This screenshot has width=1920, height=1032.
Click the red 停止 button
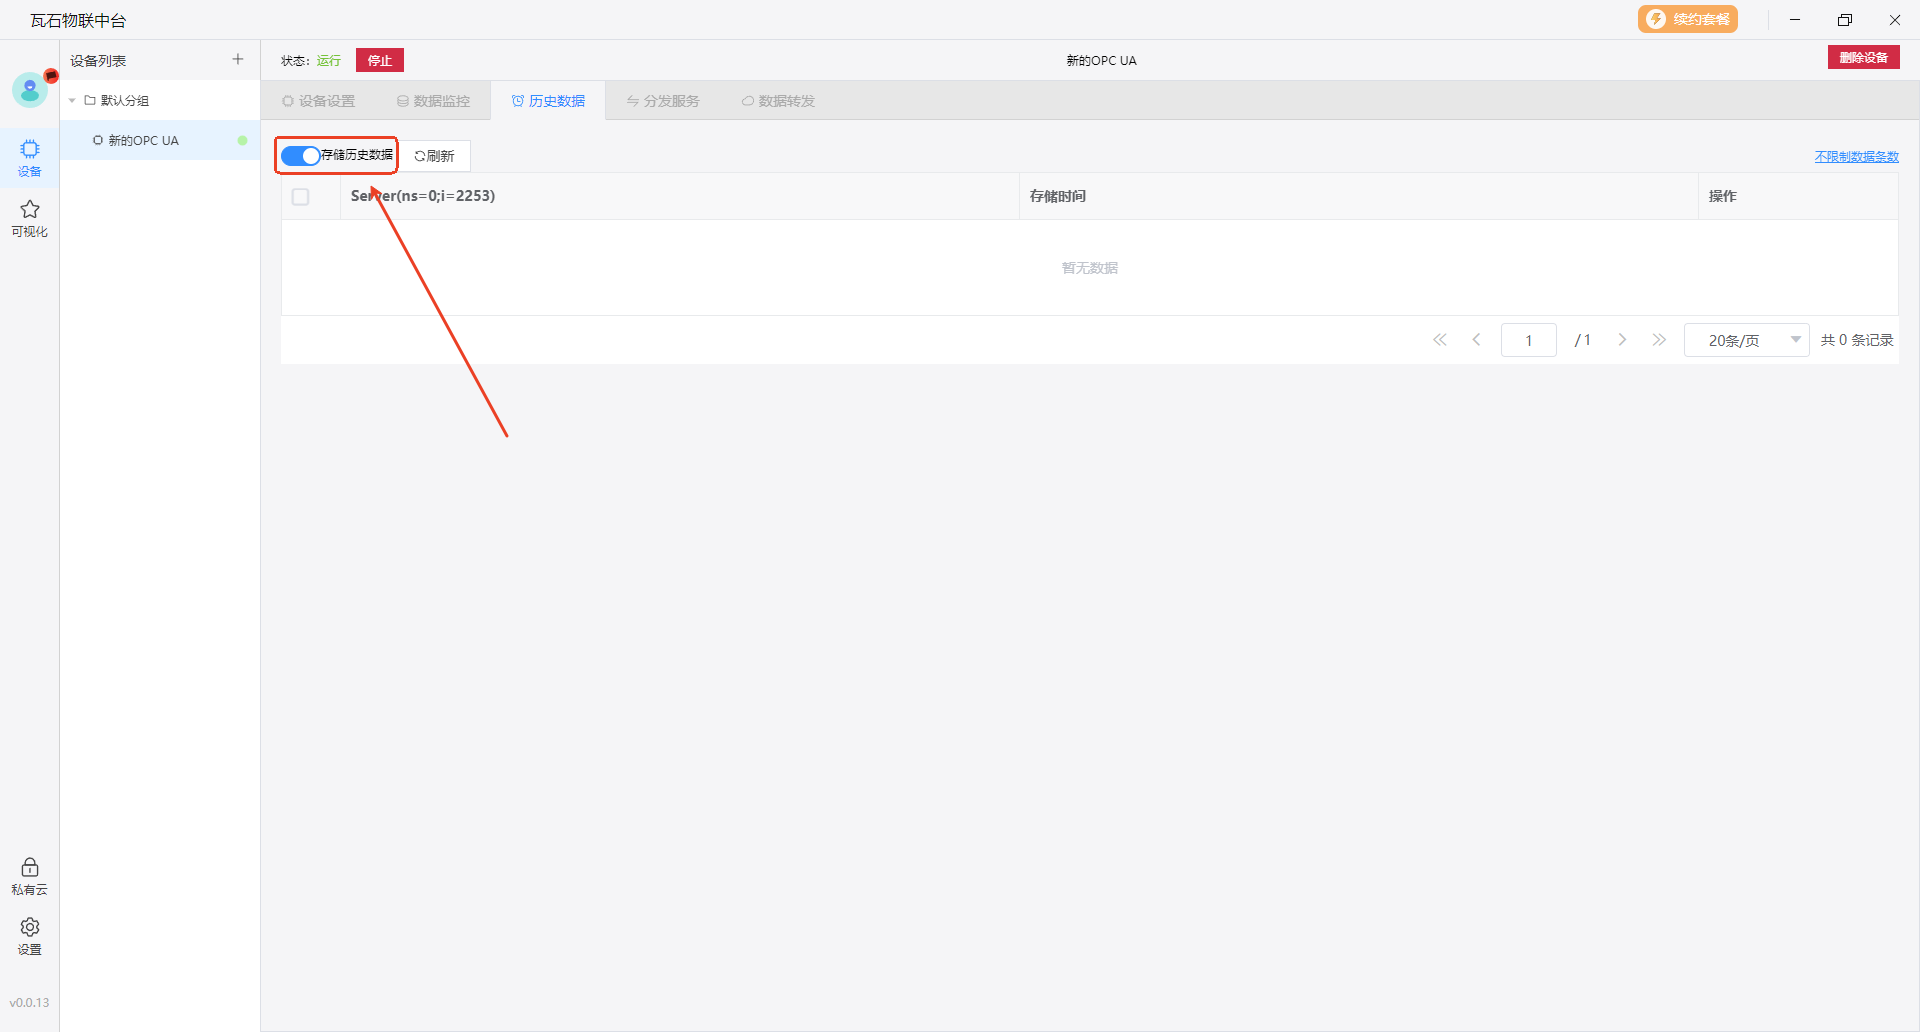(380, 60)
